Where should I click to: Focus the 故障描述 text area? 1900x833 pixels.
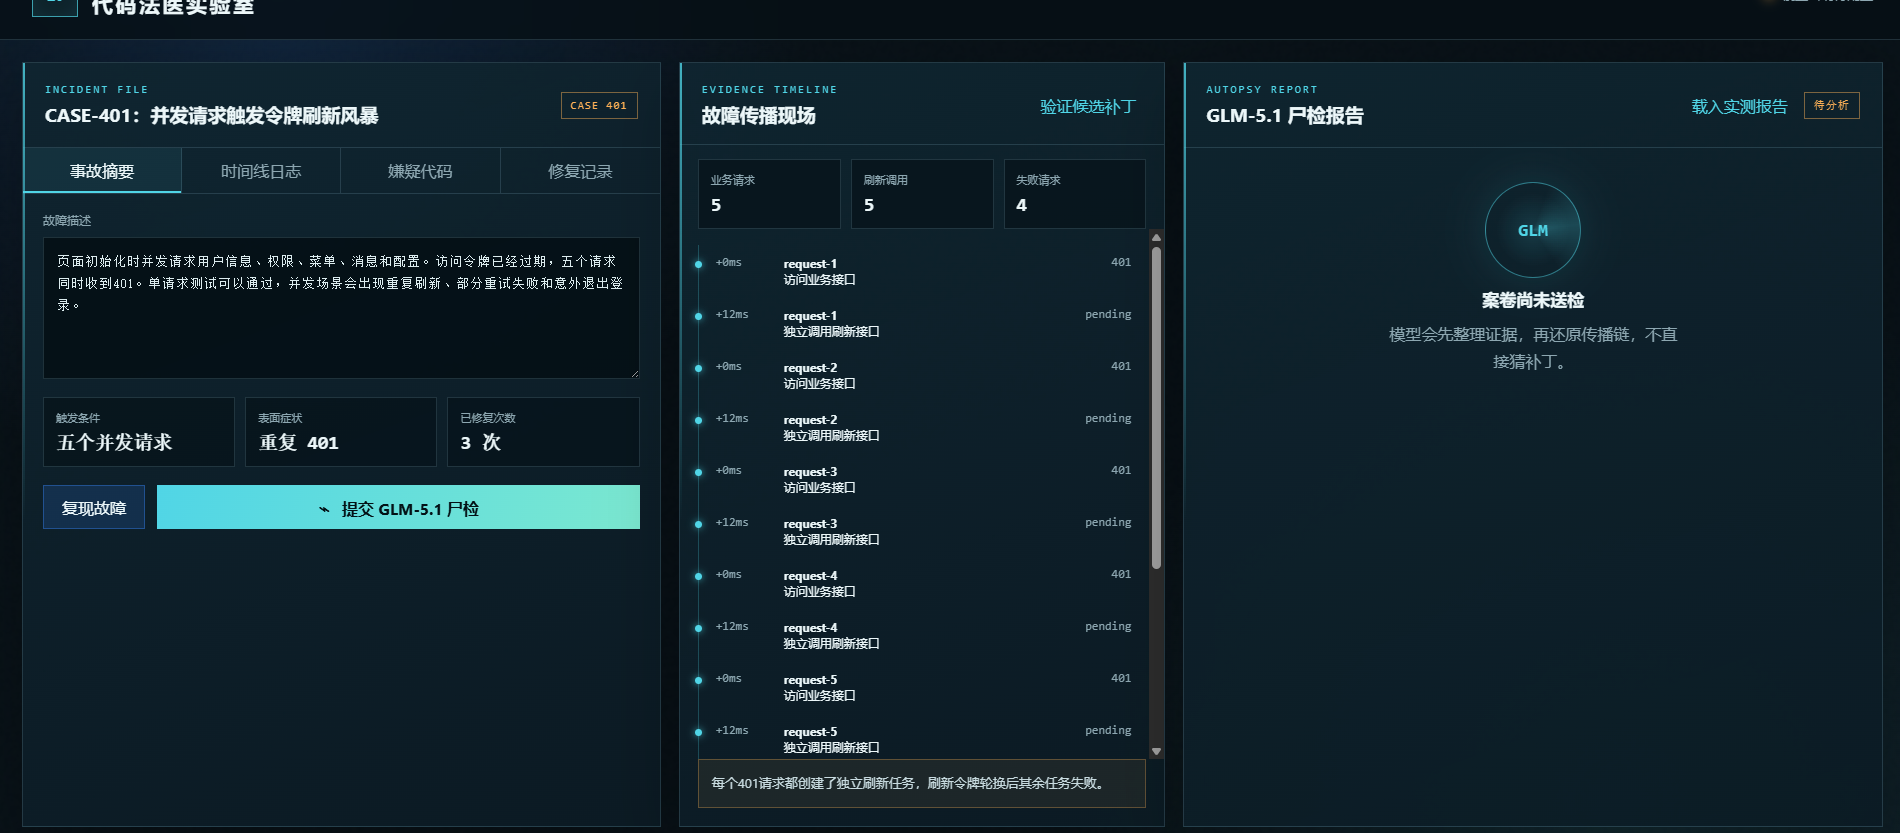pos(341,308)
